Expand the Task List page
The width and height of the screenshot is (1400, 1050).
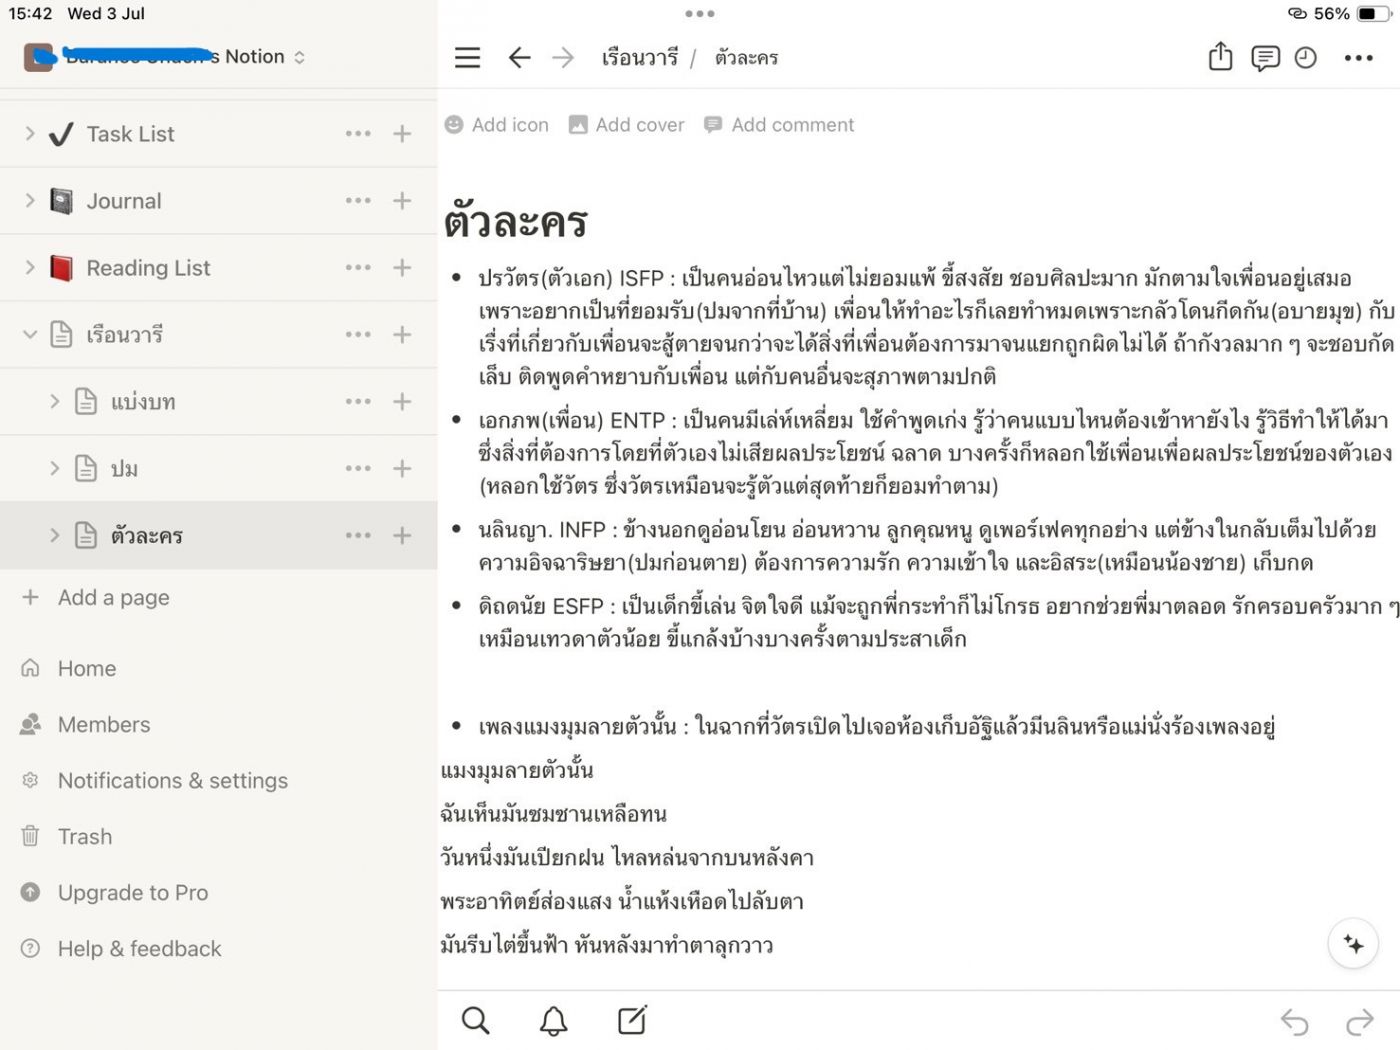[x=30, y=134]
